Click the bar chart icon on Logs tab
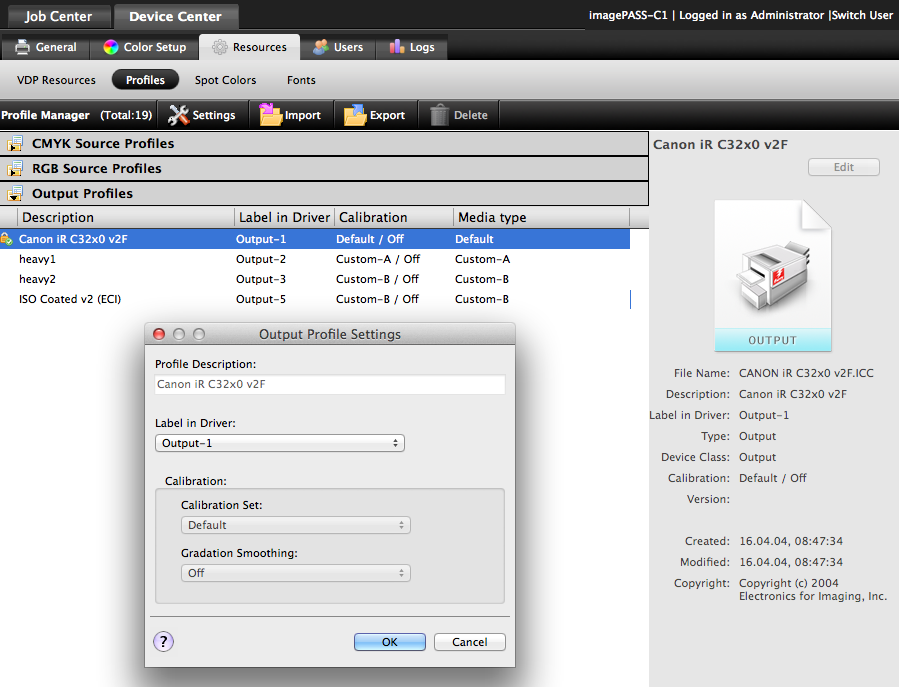The width and height of the screenshot is (899, 687). click(x=397, y=47)
